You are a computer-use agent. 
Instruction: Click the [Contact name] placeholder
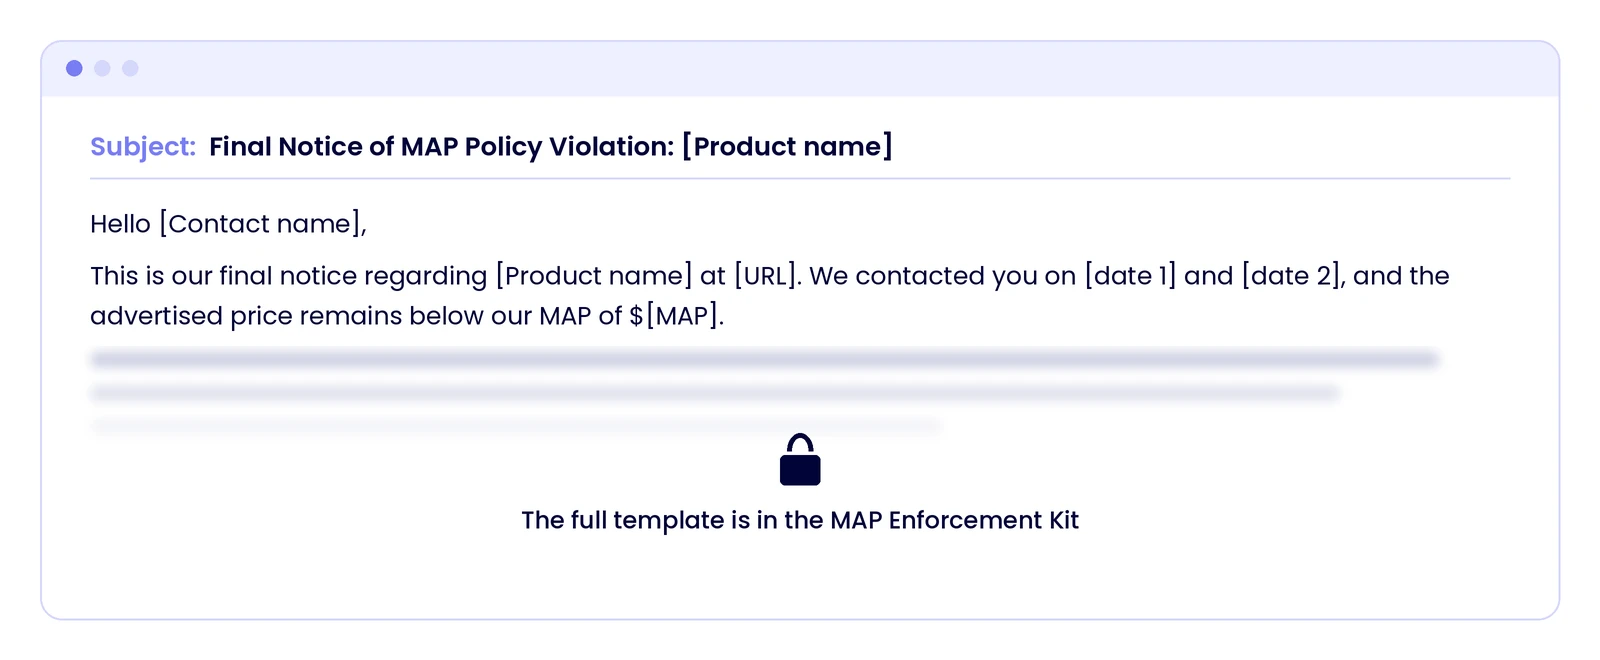[x=260, y=224]
